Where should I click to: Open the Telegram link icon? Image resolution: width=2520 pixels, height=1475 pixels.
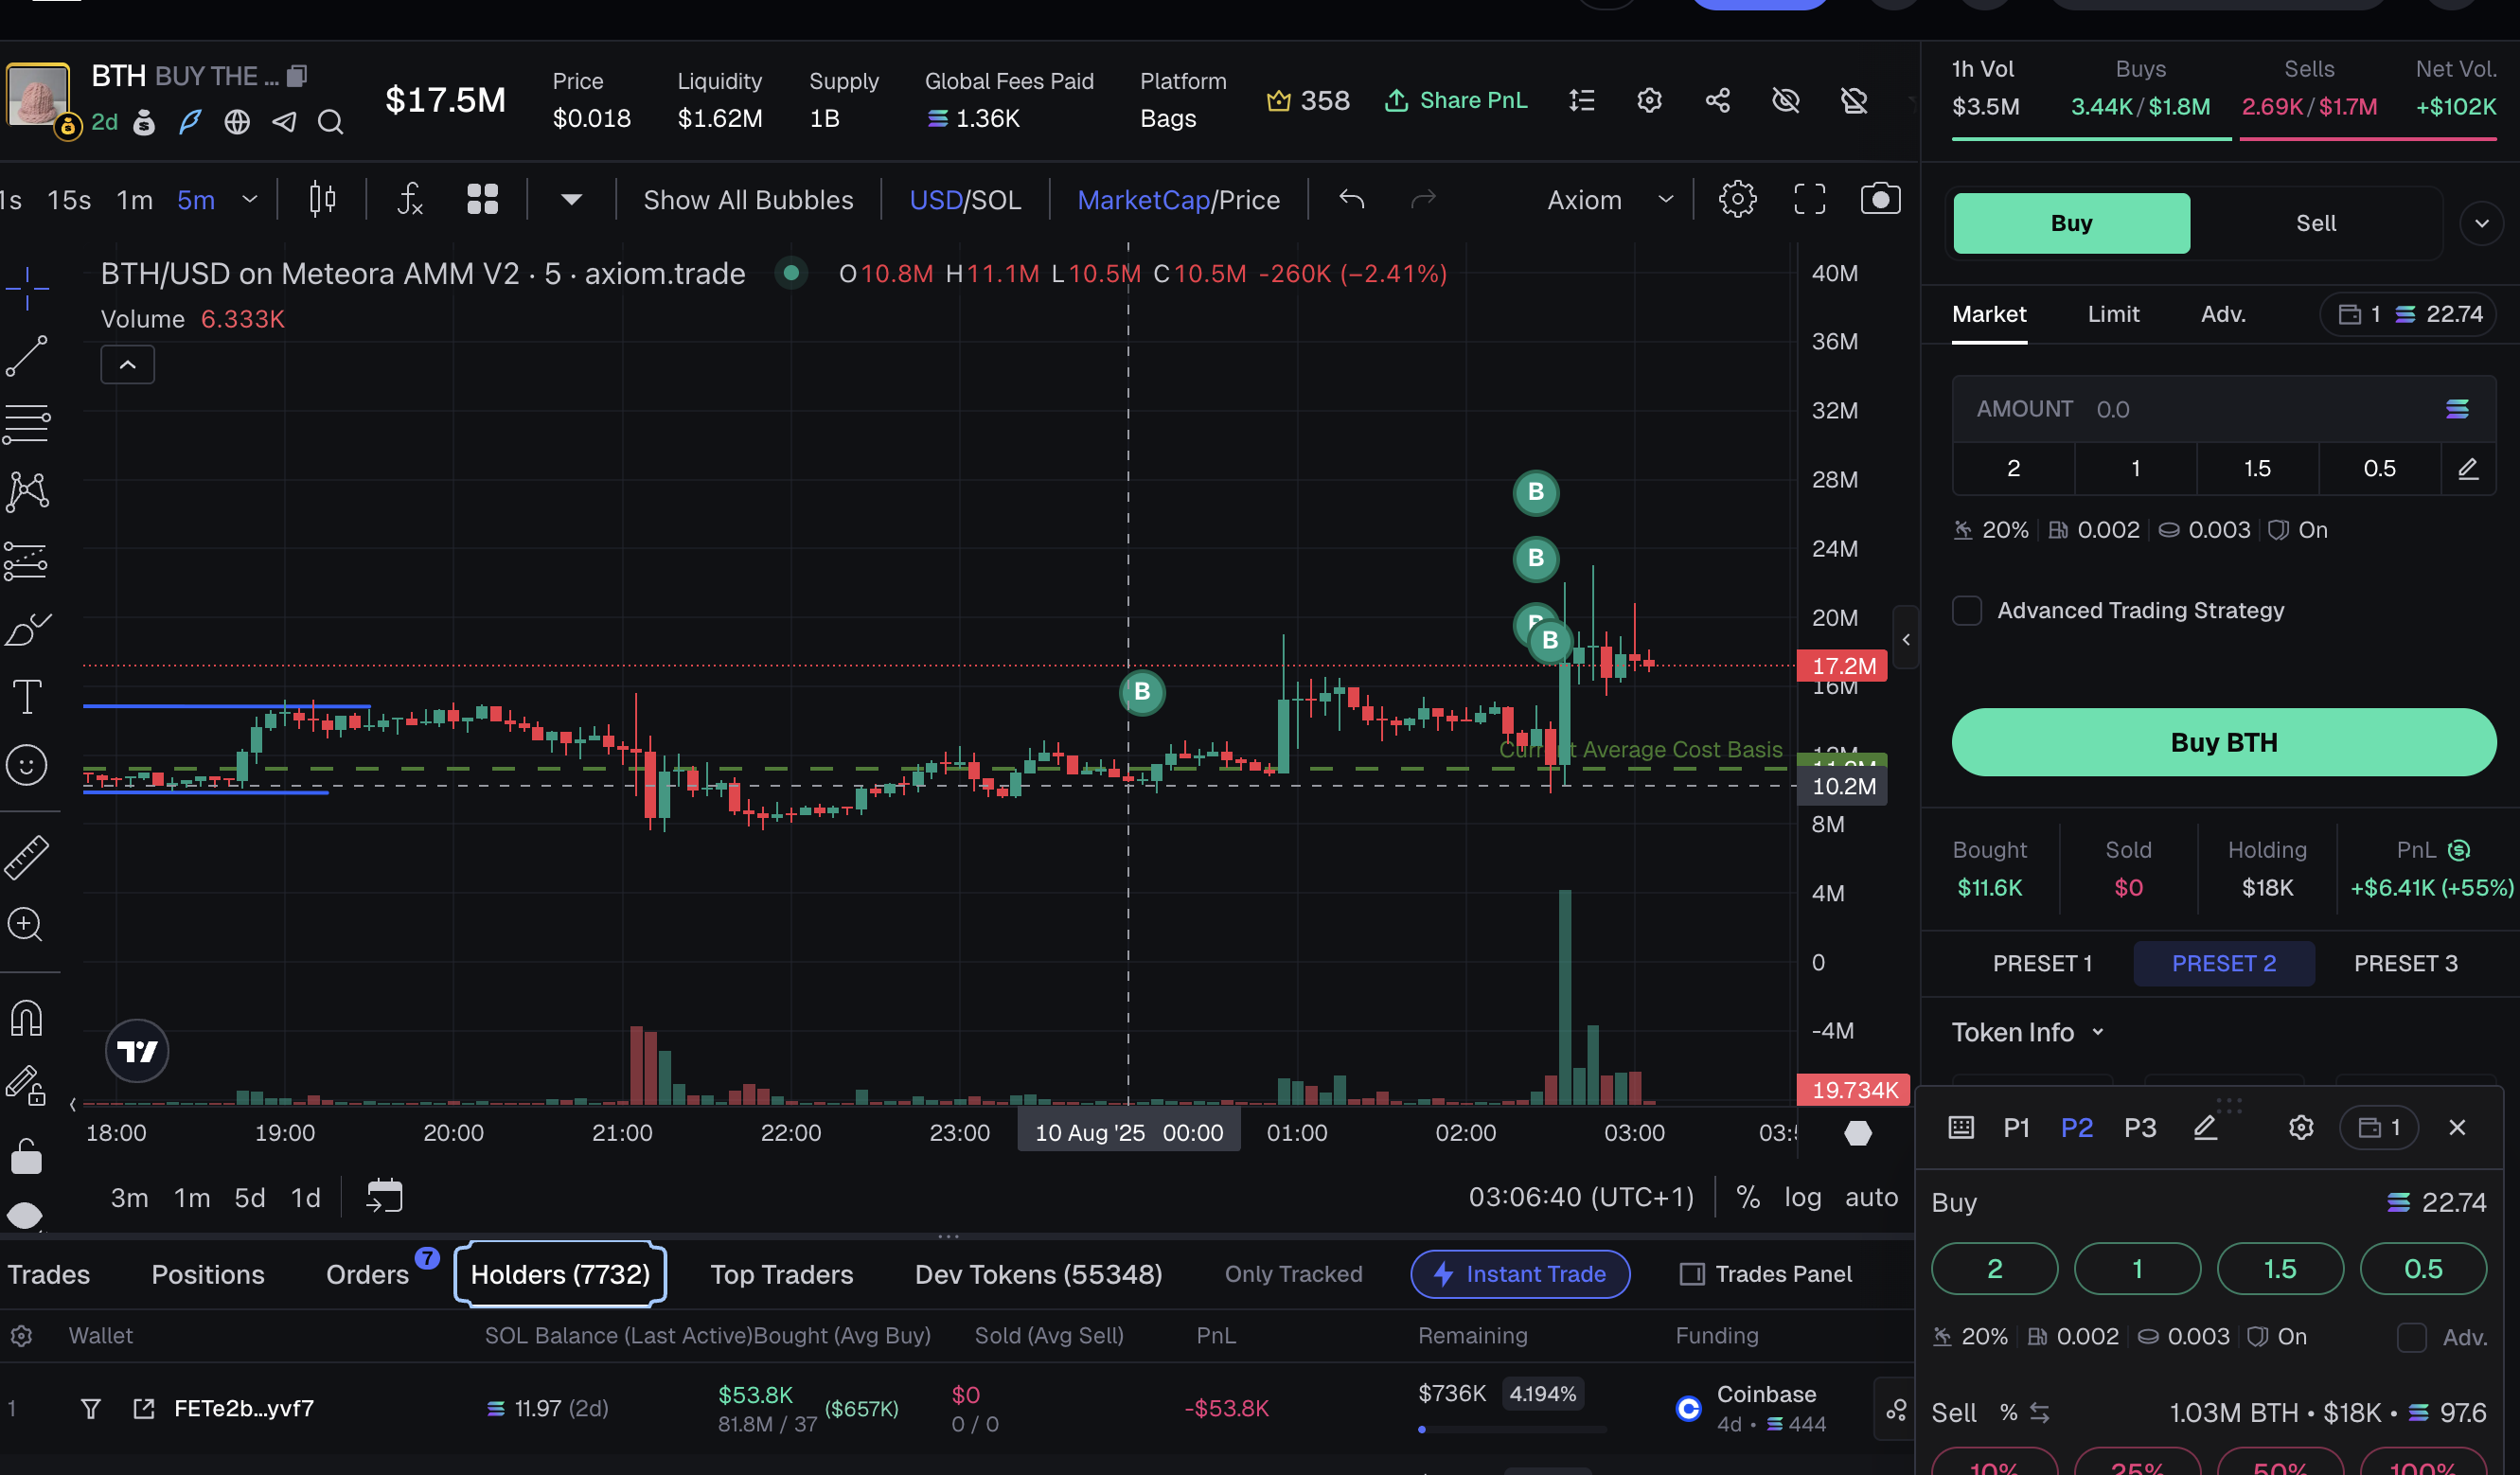(285, 123)
